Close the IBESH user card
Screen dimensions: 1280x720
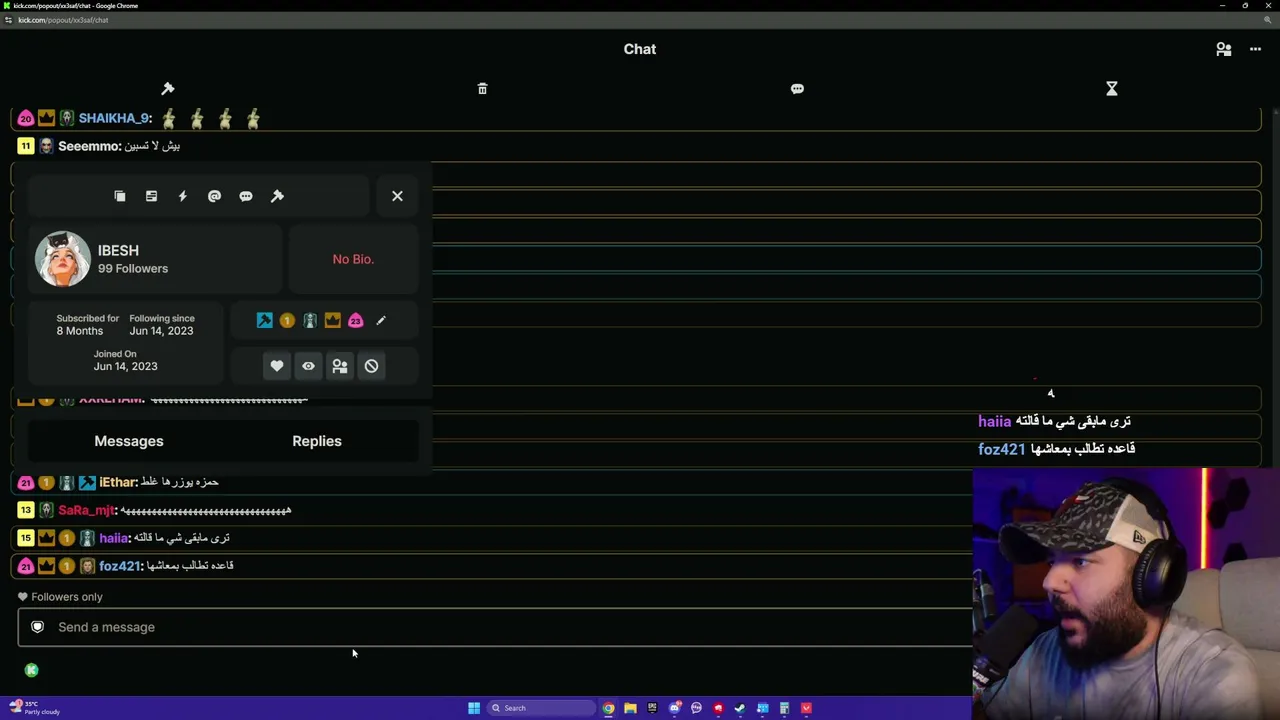coord(397,196)
